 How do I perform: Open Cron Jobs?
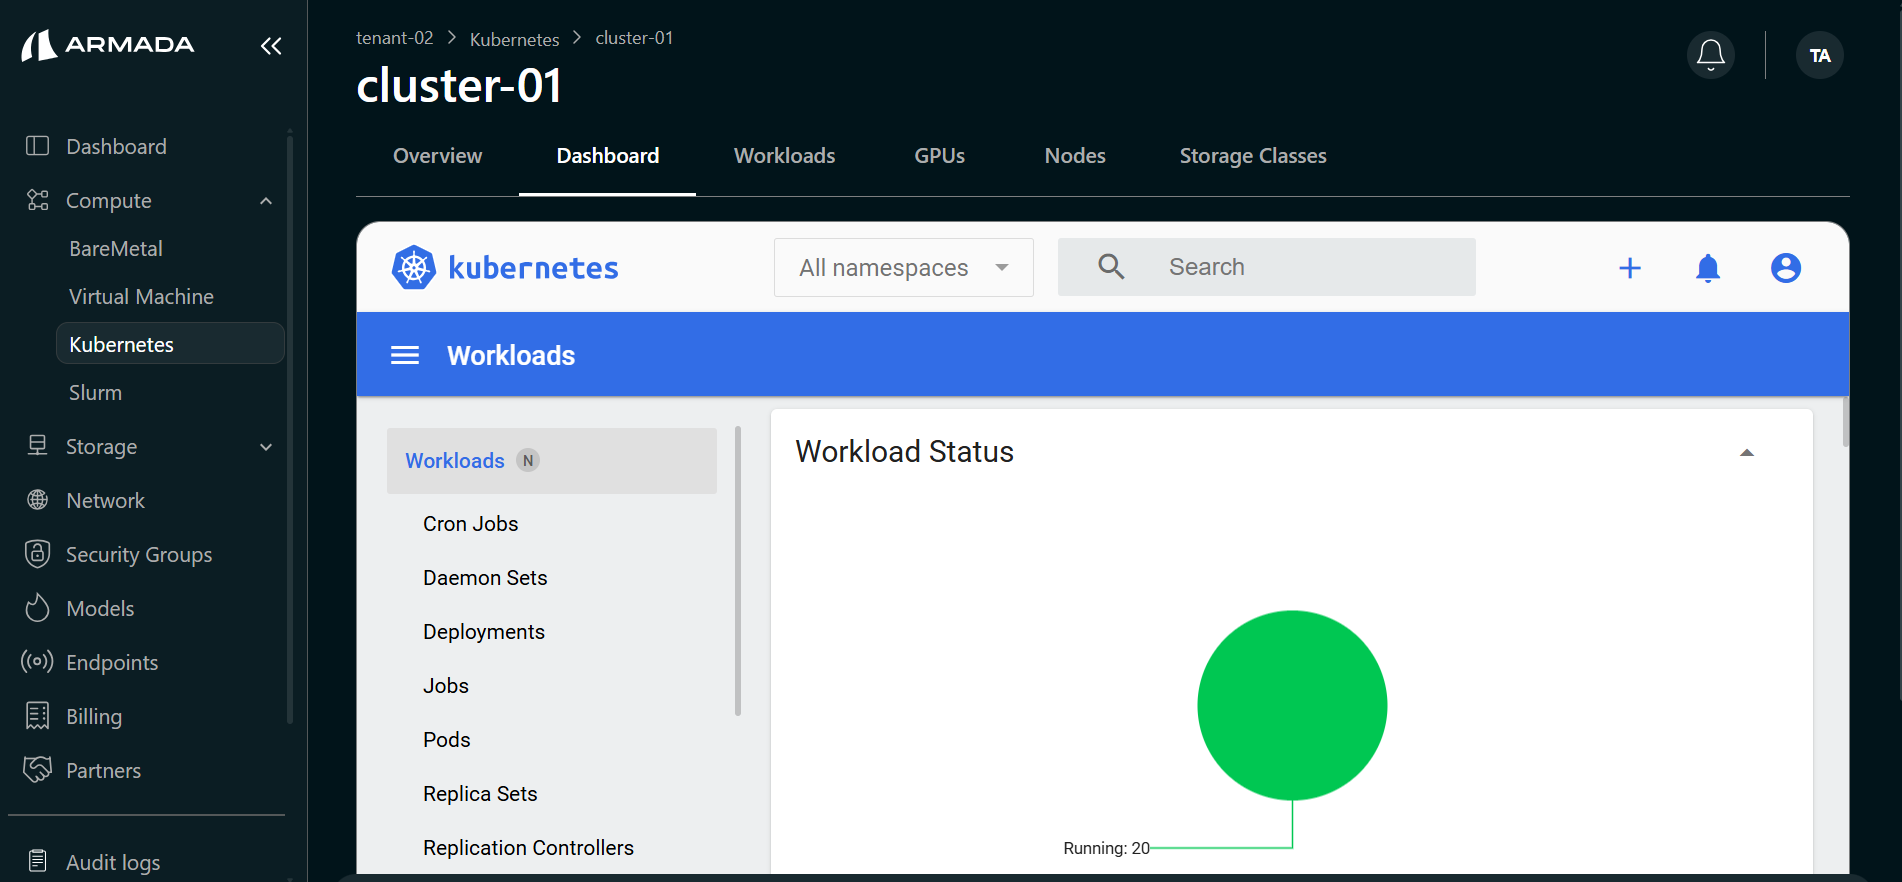coord(470,524)
